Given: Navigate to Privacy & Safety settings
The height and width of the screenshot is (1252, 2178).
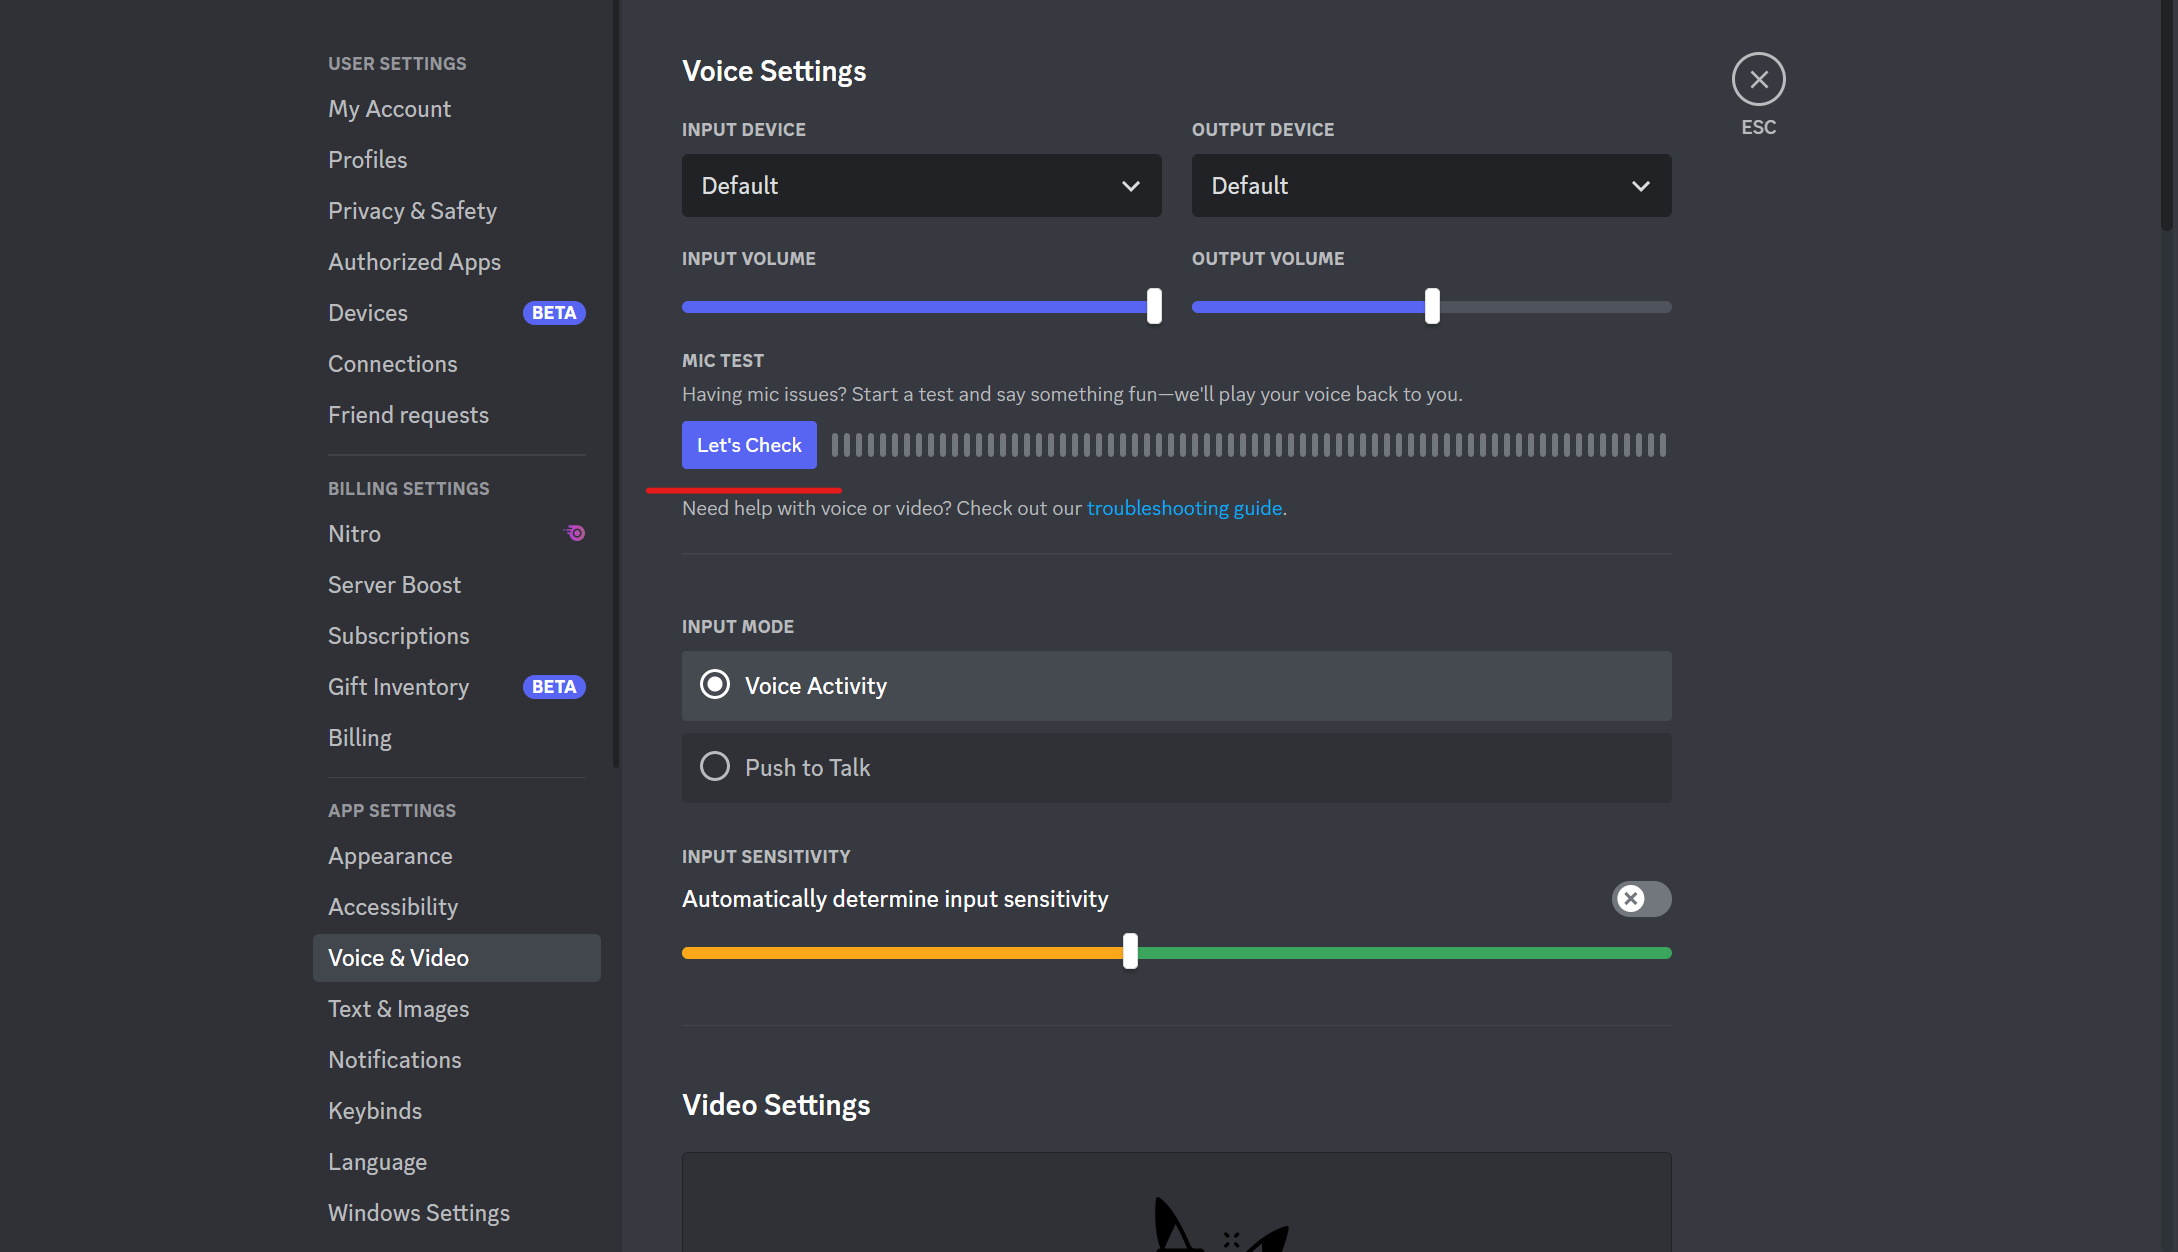Looking at the screenshot, I should (x=413, y=209).
